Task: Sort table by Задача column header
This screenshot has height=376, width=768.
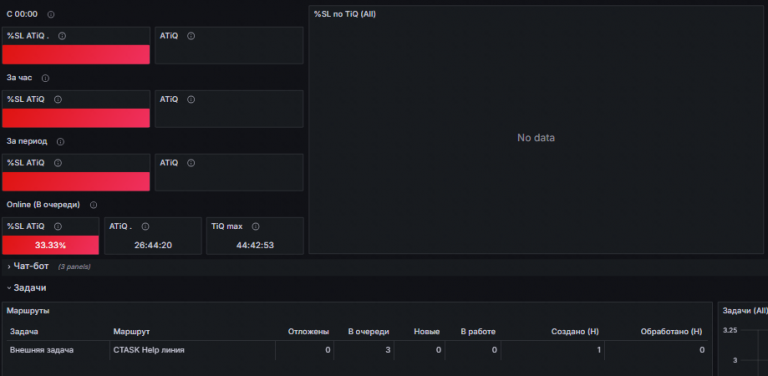Action: click(24, 331)
